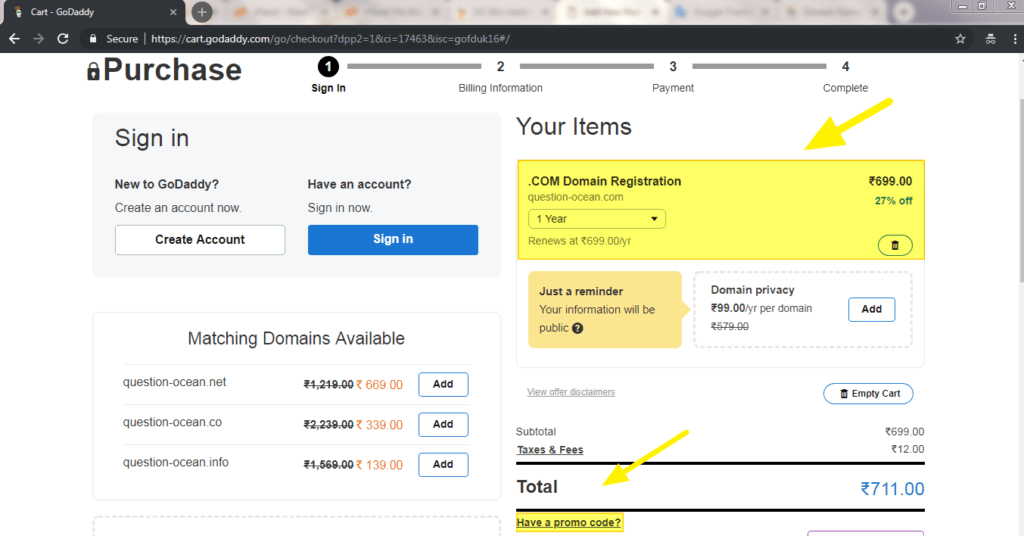Click the browser forward arrow
This screenshot has height=536, width=1024.
point(39,39)
